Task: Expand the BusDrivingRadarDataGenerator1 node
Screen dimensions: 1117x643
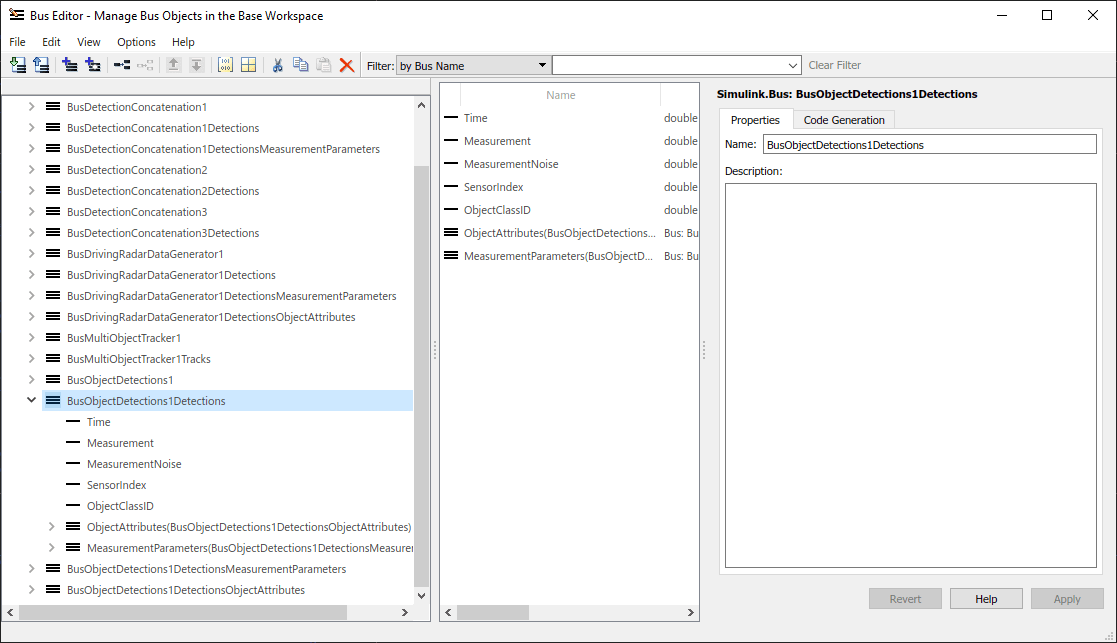Action: pos(31,253)
